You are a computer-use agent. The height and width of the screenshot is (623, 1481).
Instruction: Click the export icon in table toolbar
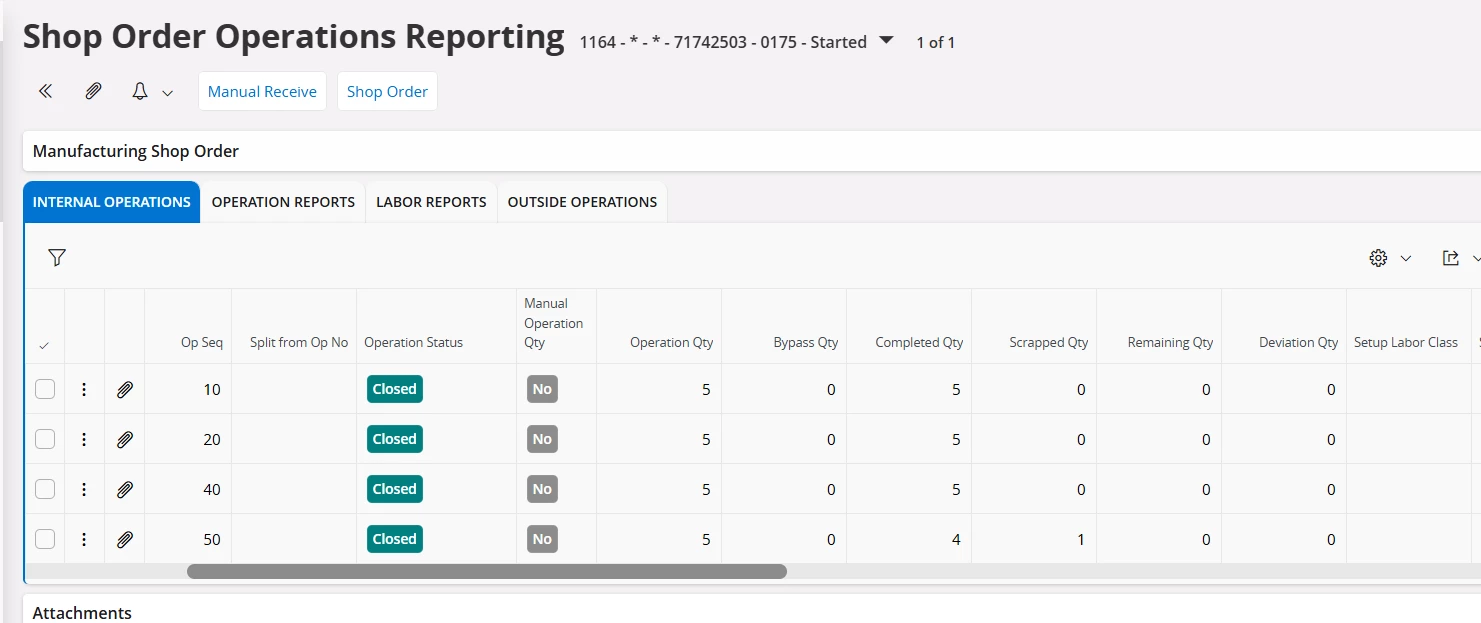(1451, 258)
